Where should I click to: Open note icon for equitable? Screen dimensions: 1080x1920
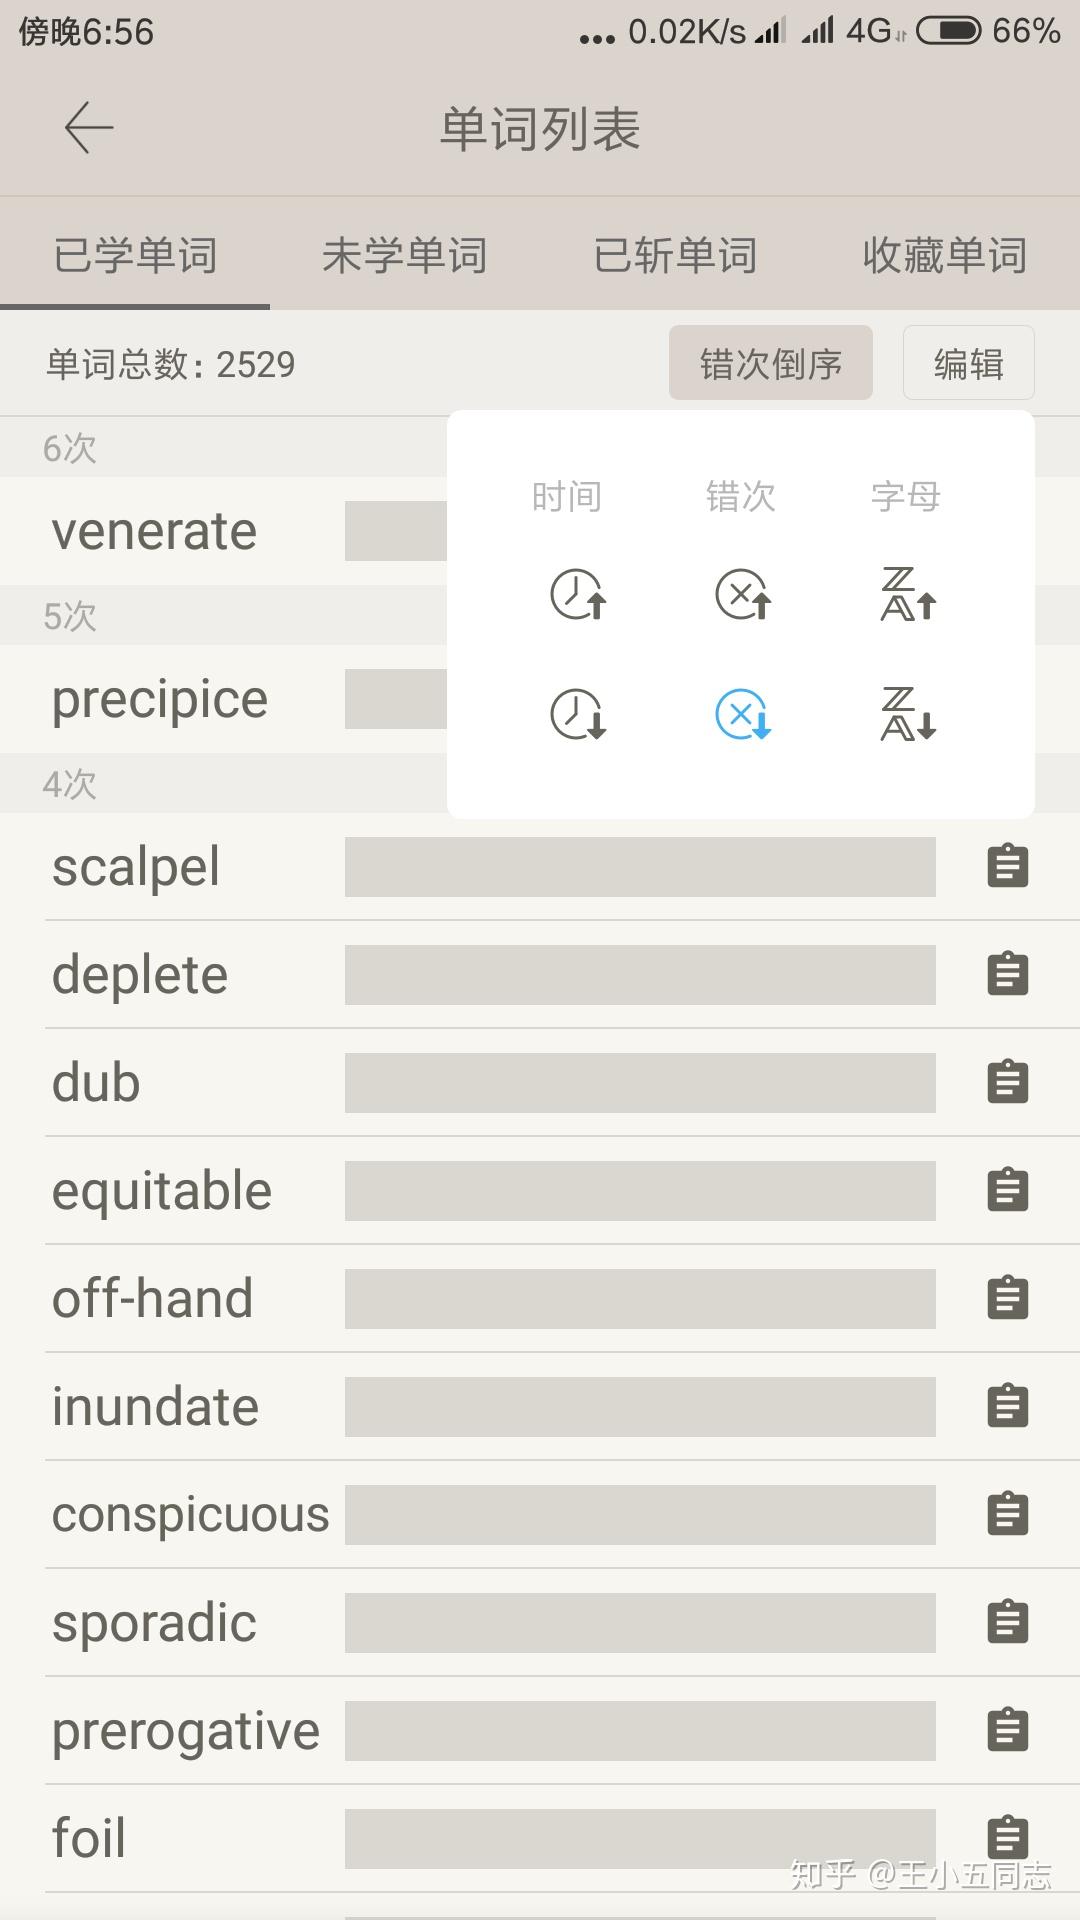click(1007, 1190)
